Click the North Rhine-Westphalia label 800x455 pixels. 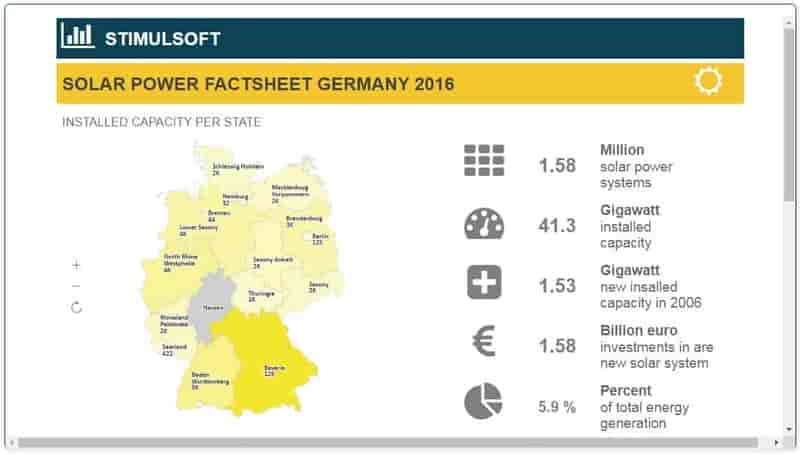click(x=181, y=263)
